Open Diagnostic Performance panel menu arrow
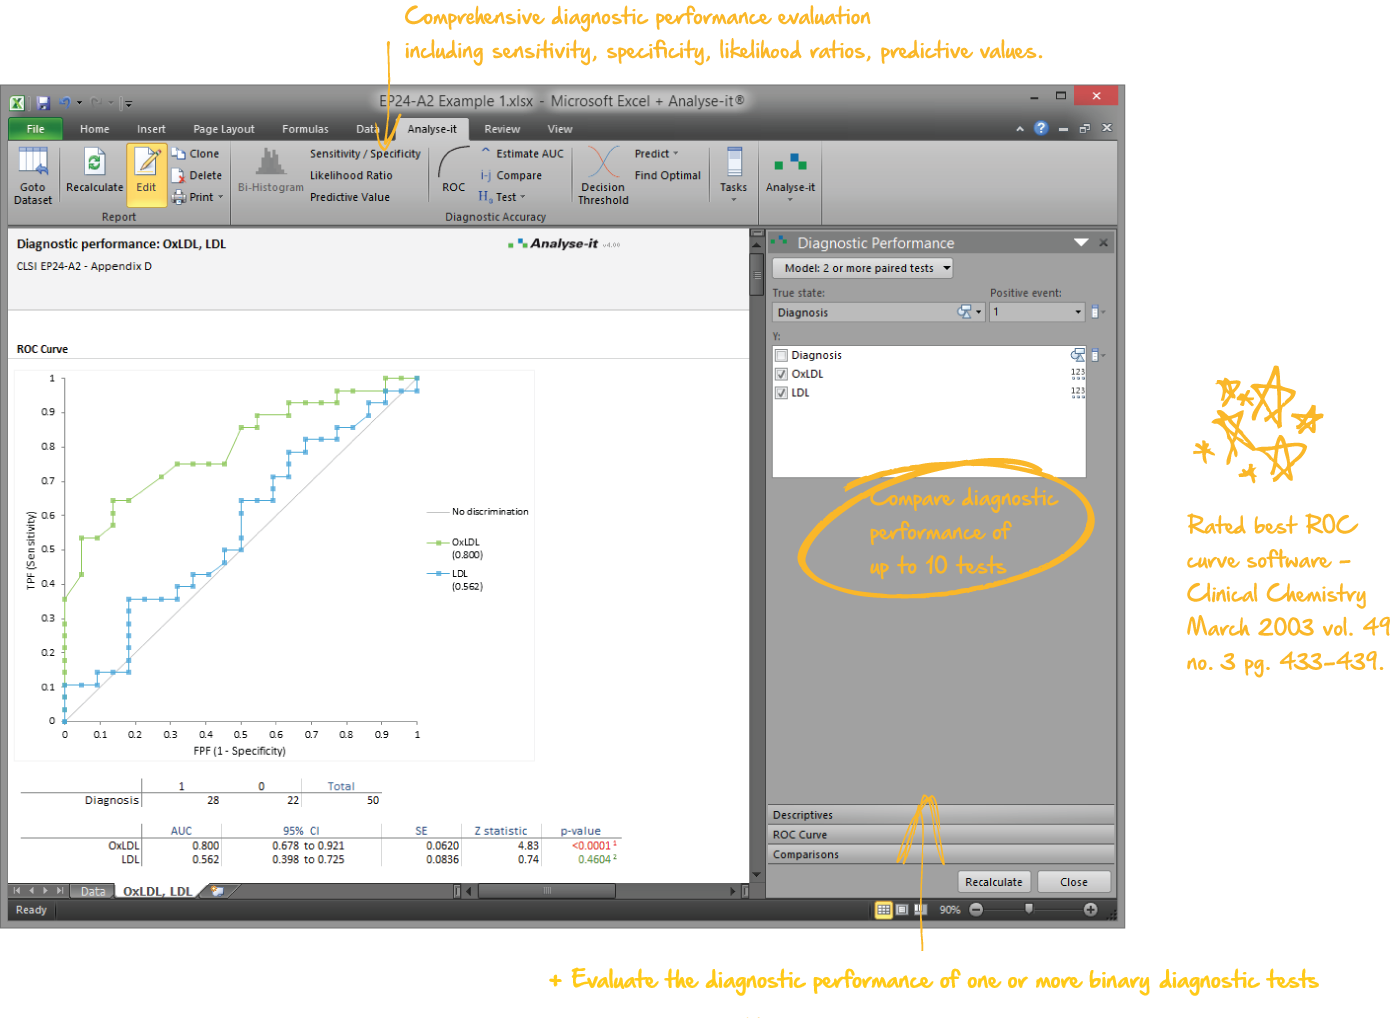Image resolution: width=1400 pixels, height=1018 pixels. pos(1081,243)
